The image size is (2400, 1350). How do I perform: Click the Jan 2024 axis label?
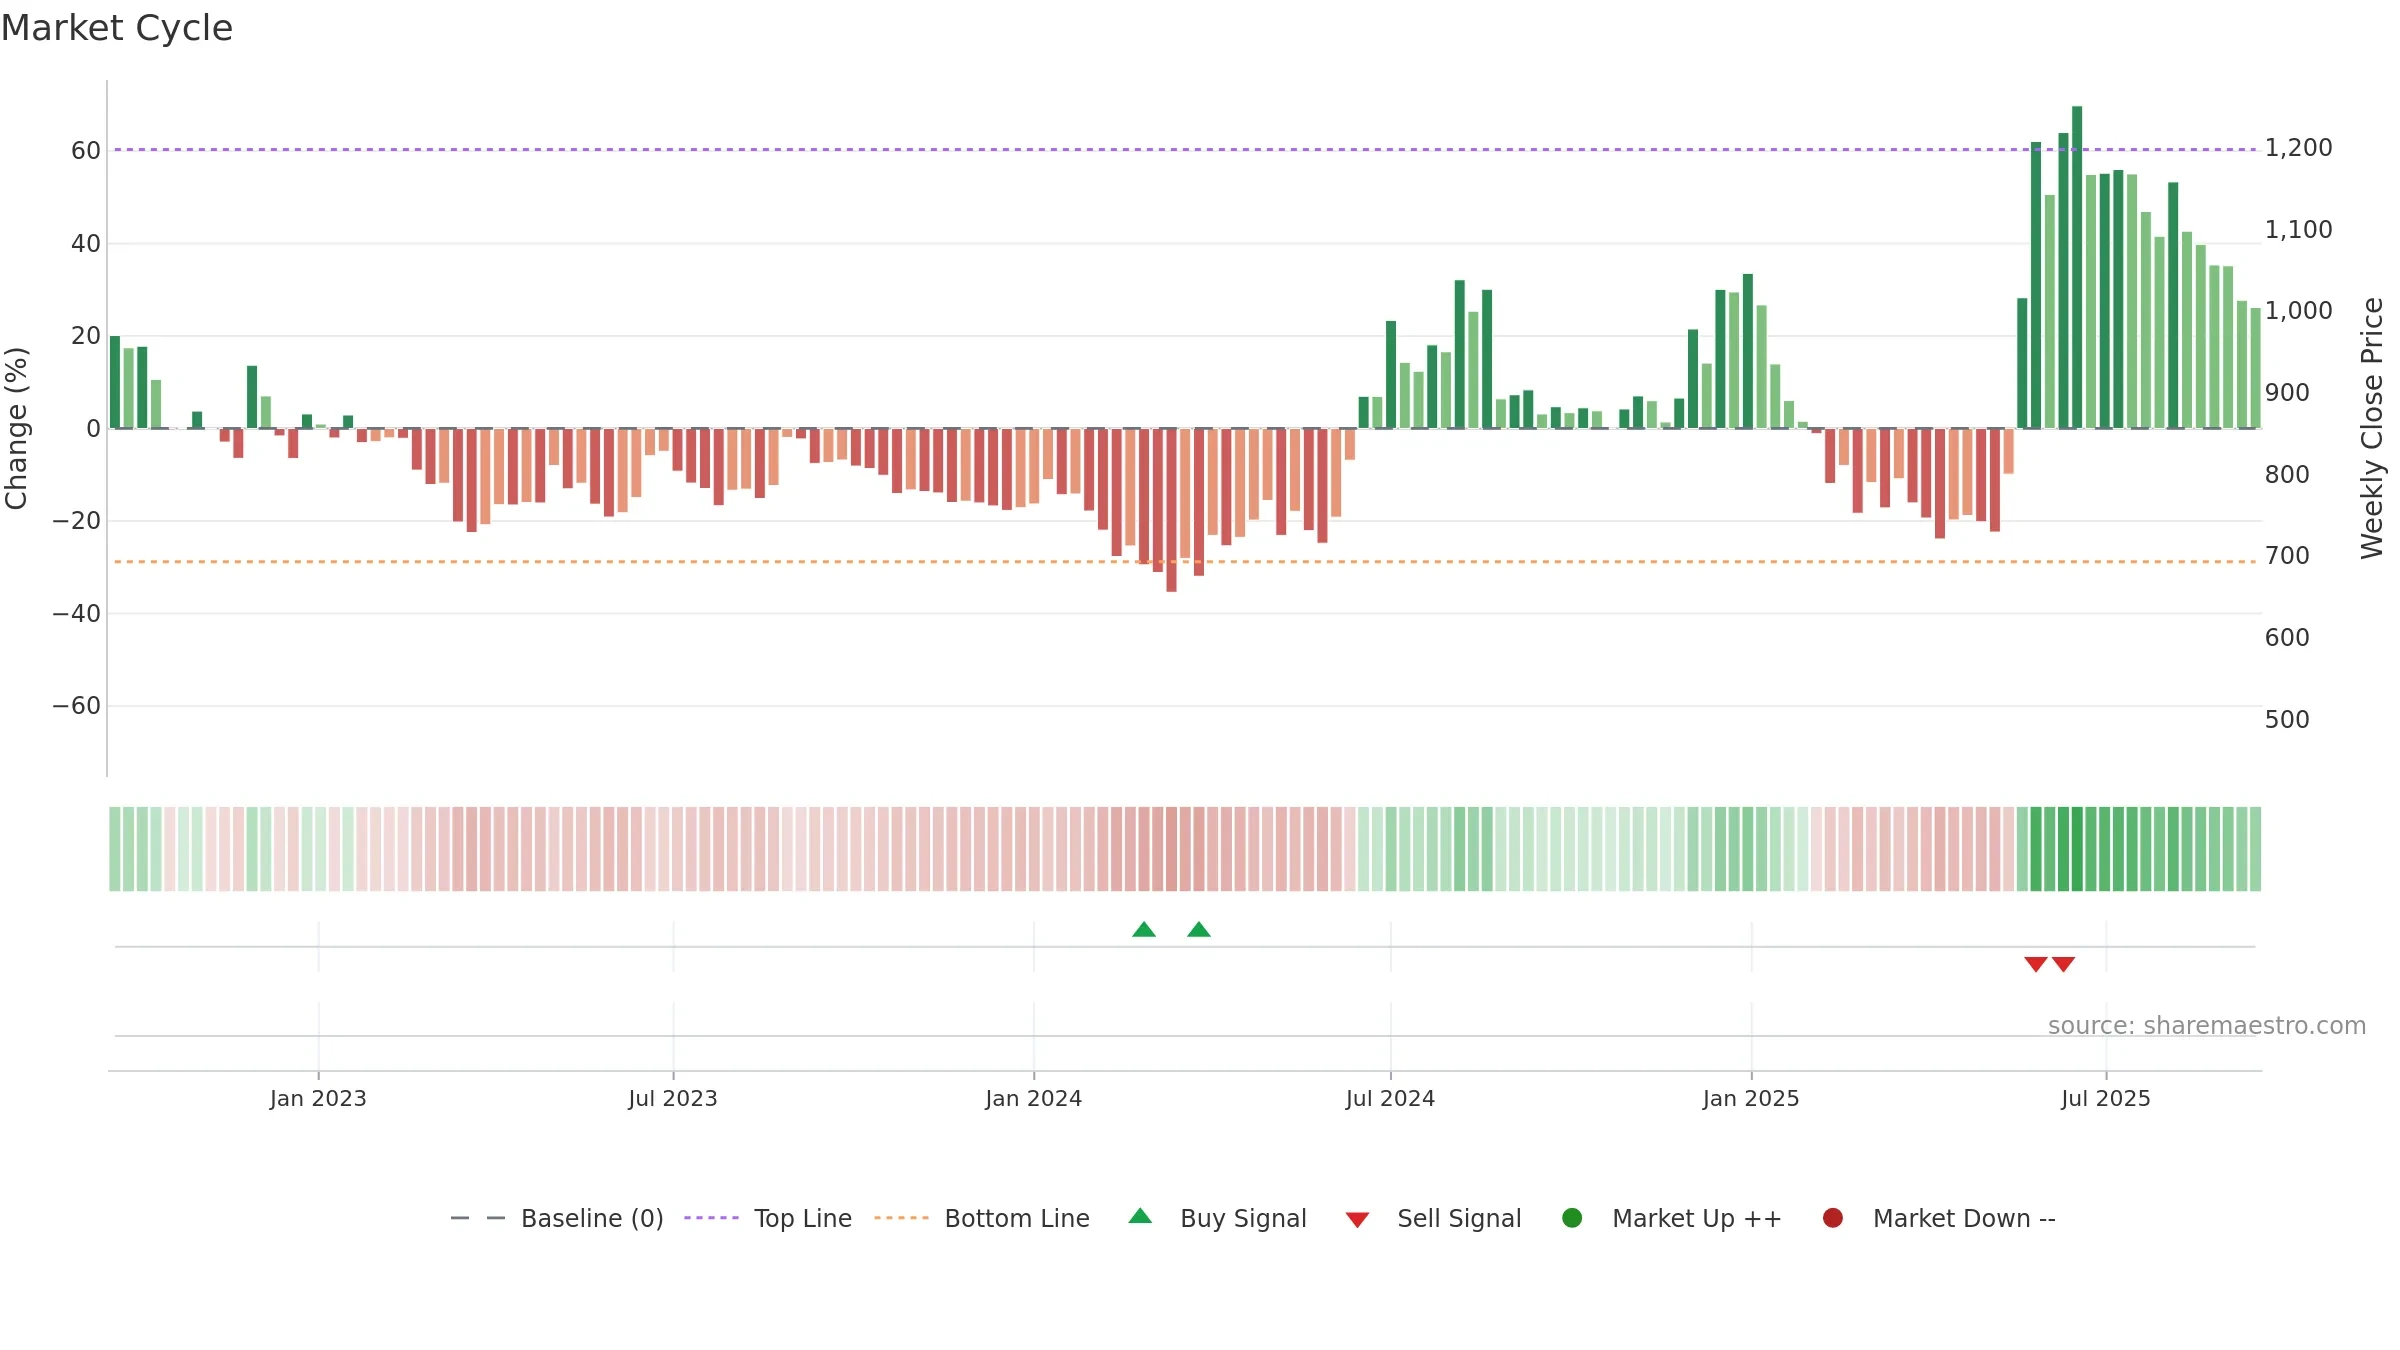point(1034,1099)
